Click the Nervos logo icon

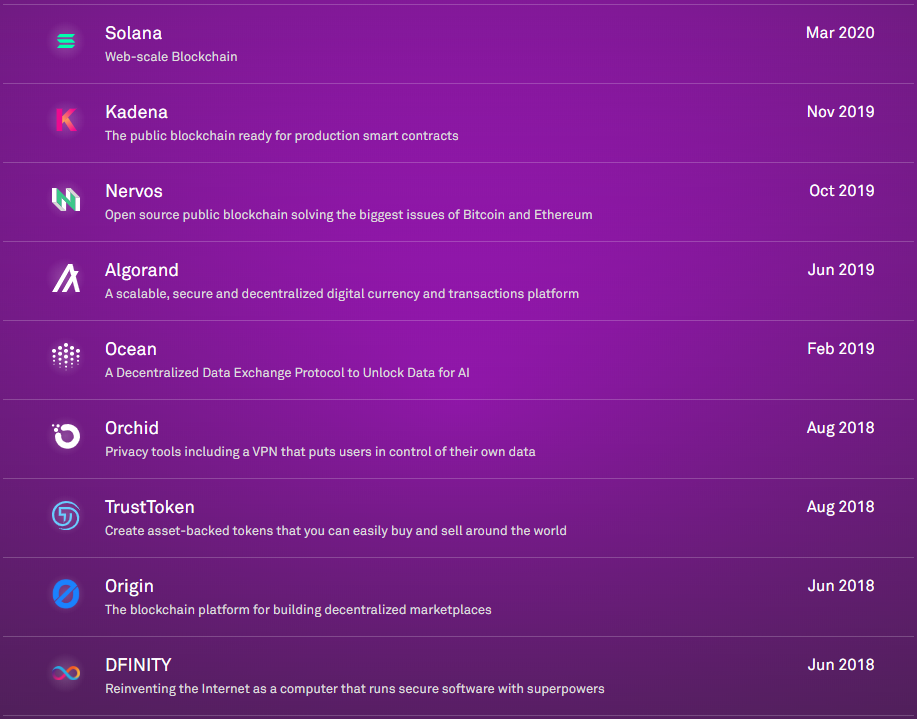(x=65, y=200)
